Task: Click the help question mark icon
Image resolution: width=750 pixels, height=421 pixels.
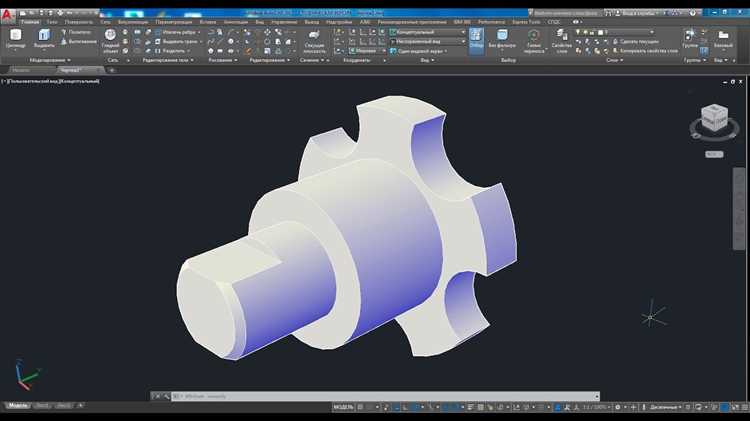Action: point(692,13)
